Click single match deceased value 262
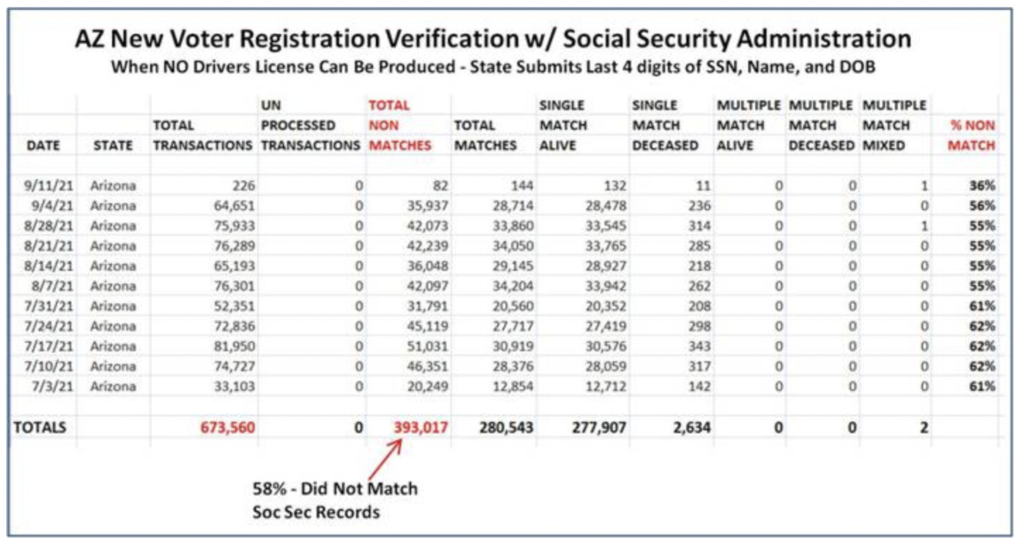 pos(699,286)
